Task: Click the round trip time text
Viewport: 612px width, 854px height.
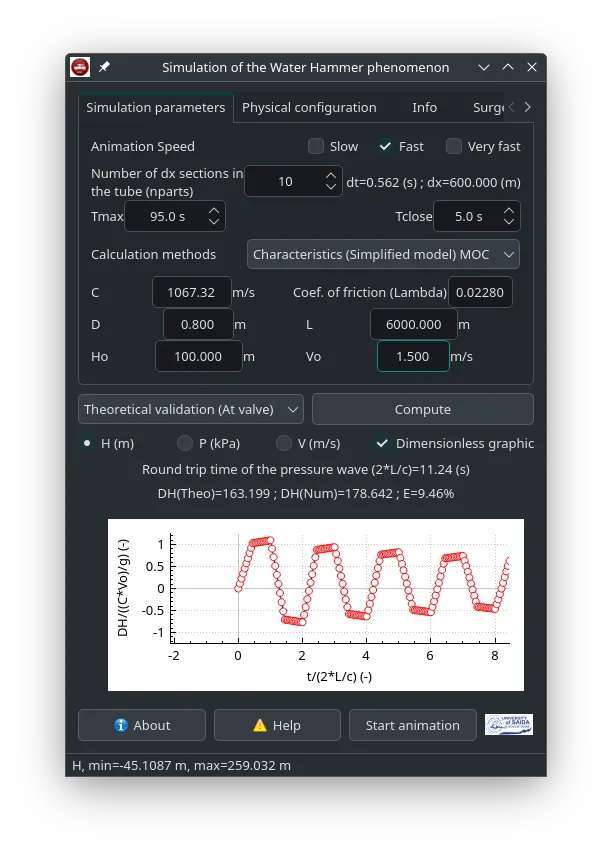Action: 306,469
